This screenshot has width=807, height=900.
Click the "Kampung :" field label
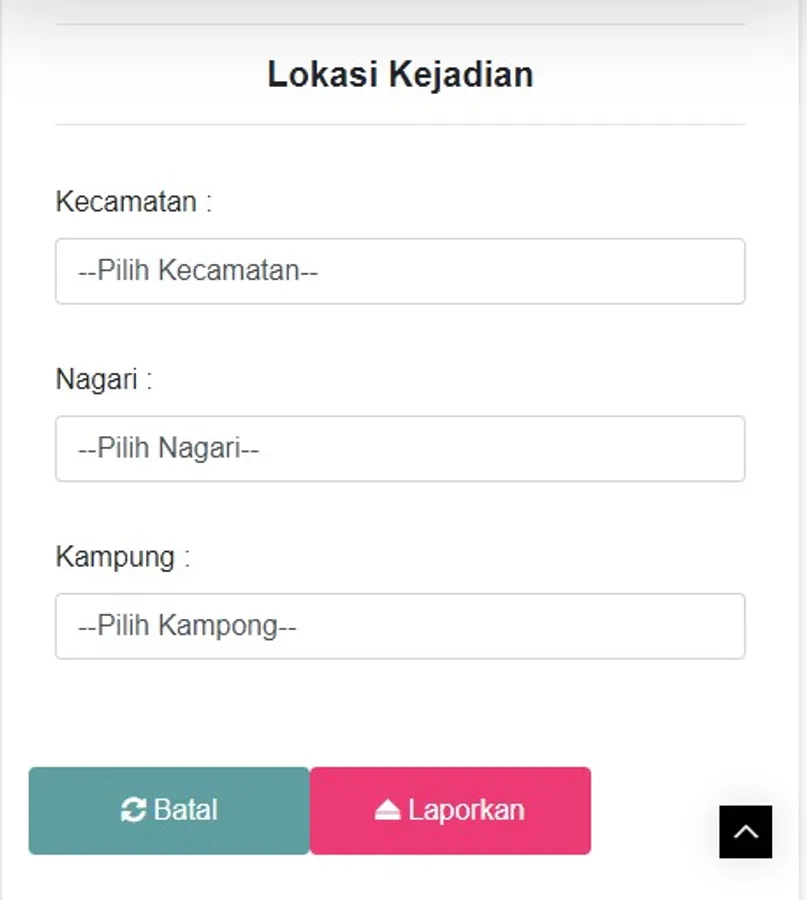(122, 557)
